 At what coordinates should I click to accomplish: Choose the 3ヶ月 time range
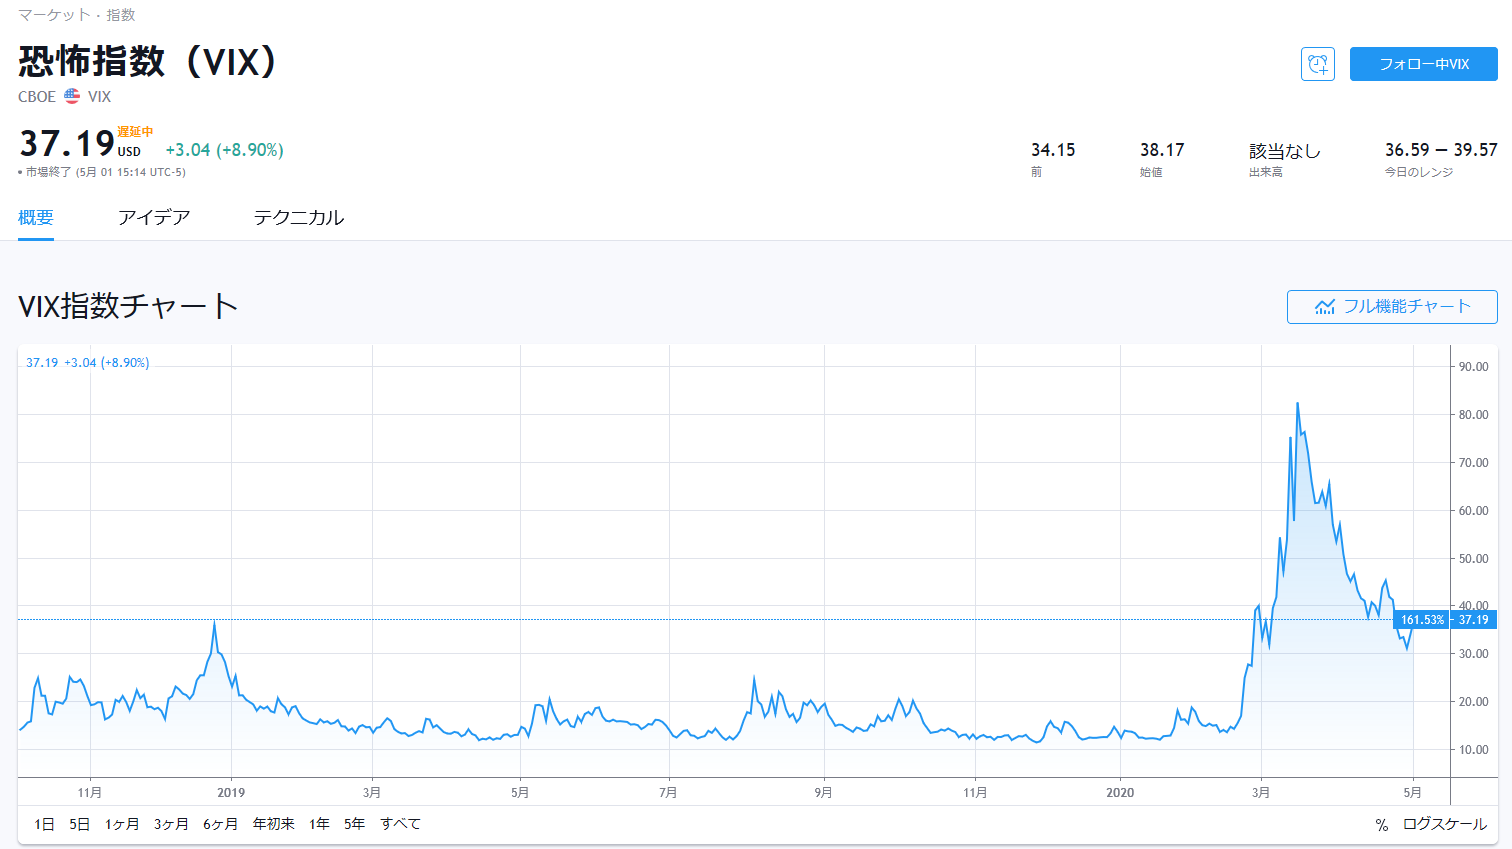(171, 824)
